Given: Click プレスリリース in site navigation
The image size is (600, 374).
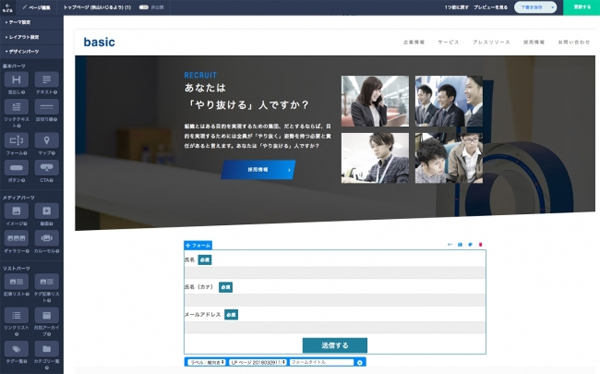Looking at the screenshot, I should [491, 42].
